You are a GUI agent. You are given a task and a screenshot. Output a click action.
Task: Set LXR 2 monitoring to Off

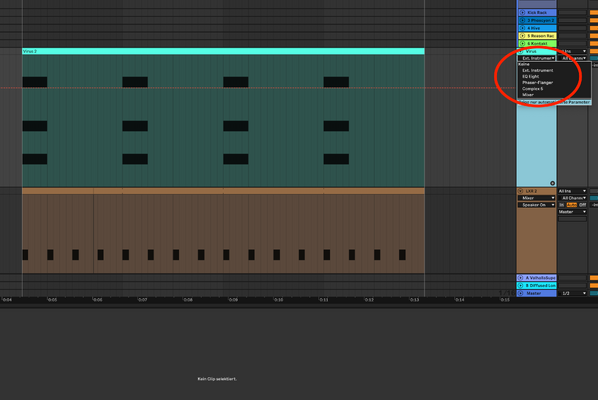coord(582,205)
